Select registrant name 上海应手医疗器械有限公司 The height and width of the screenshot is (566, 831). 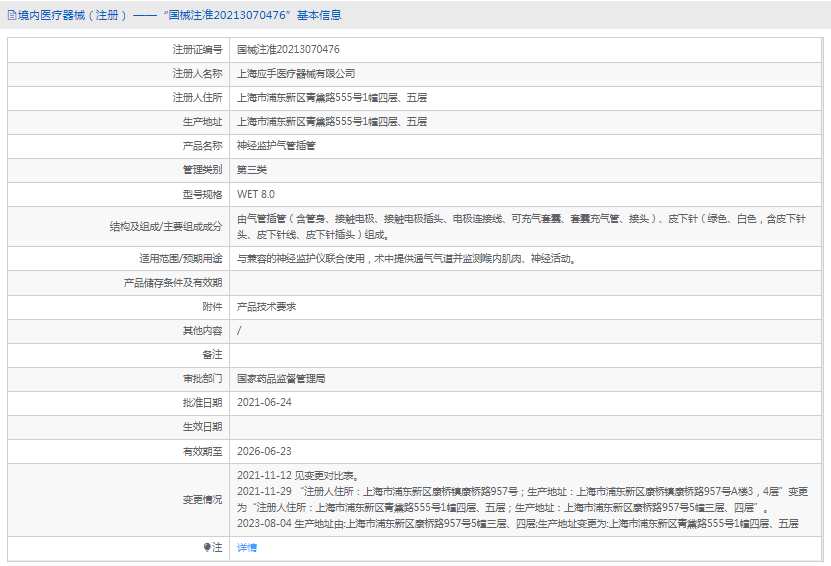296,74
